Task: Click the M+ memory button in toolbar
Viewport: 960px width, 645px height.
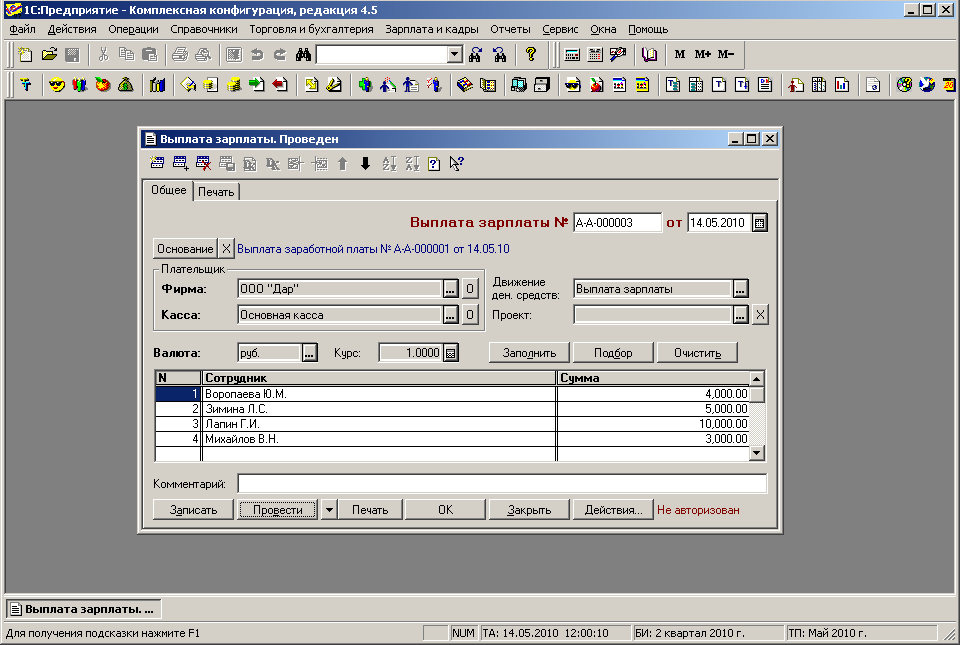Action: tap(702, 54)
